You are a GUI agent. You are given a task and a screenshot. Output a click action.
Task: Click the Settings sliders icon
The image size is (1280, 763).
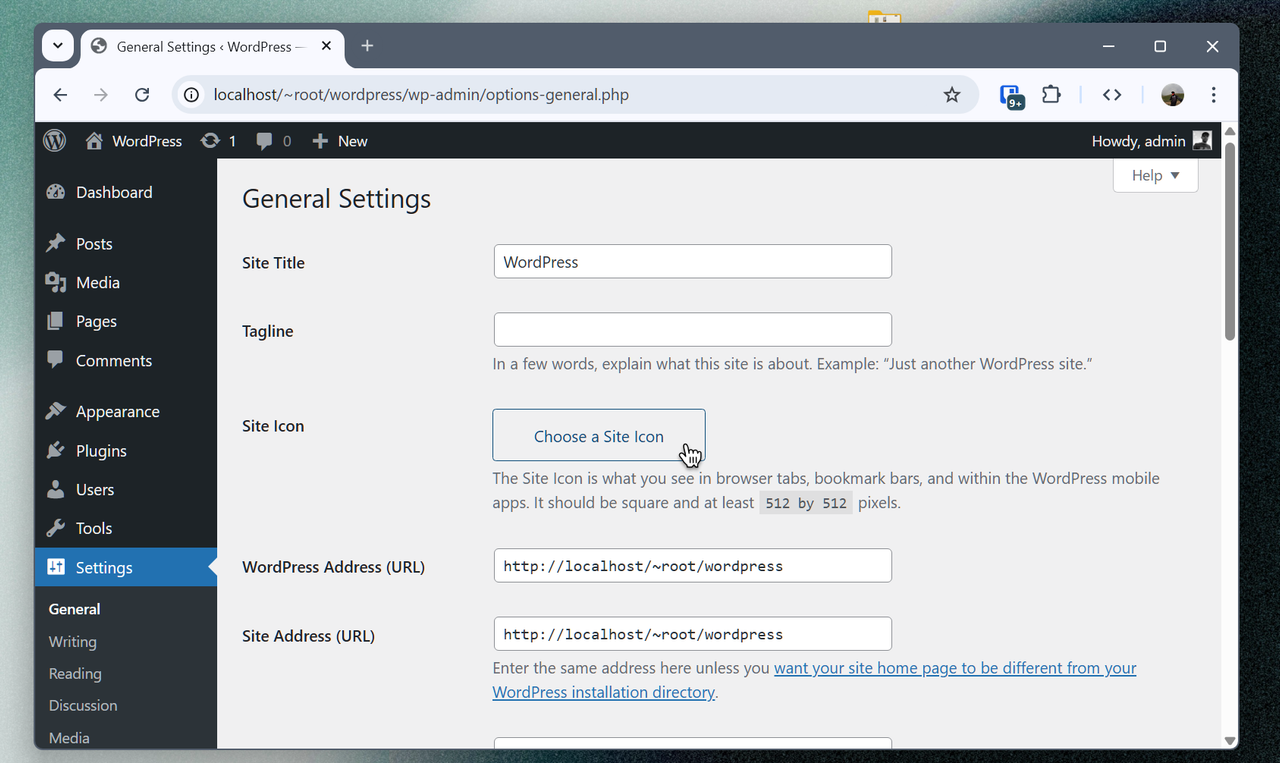pyautogui.click(x=56, y=567)
